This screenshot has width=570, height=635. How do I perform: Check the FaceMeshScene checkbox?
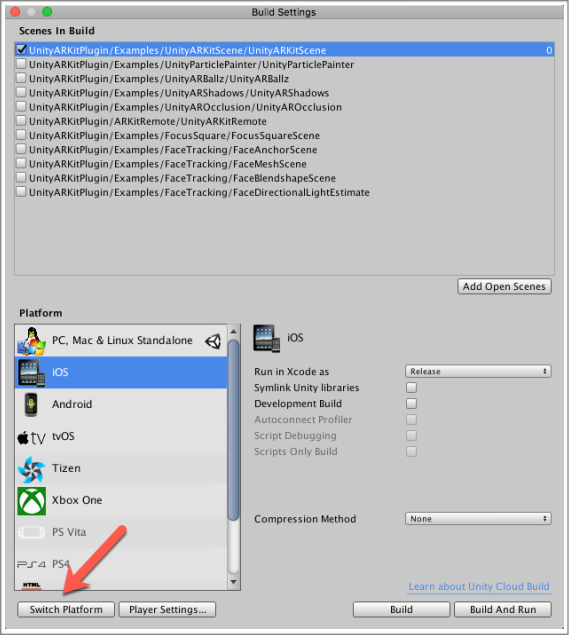point(21,163)
